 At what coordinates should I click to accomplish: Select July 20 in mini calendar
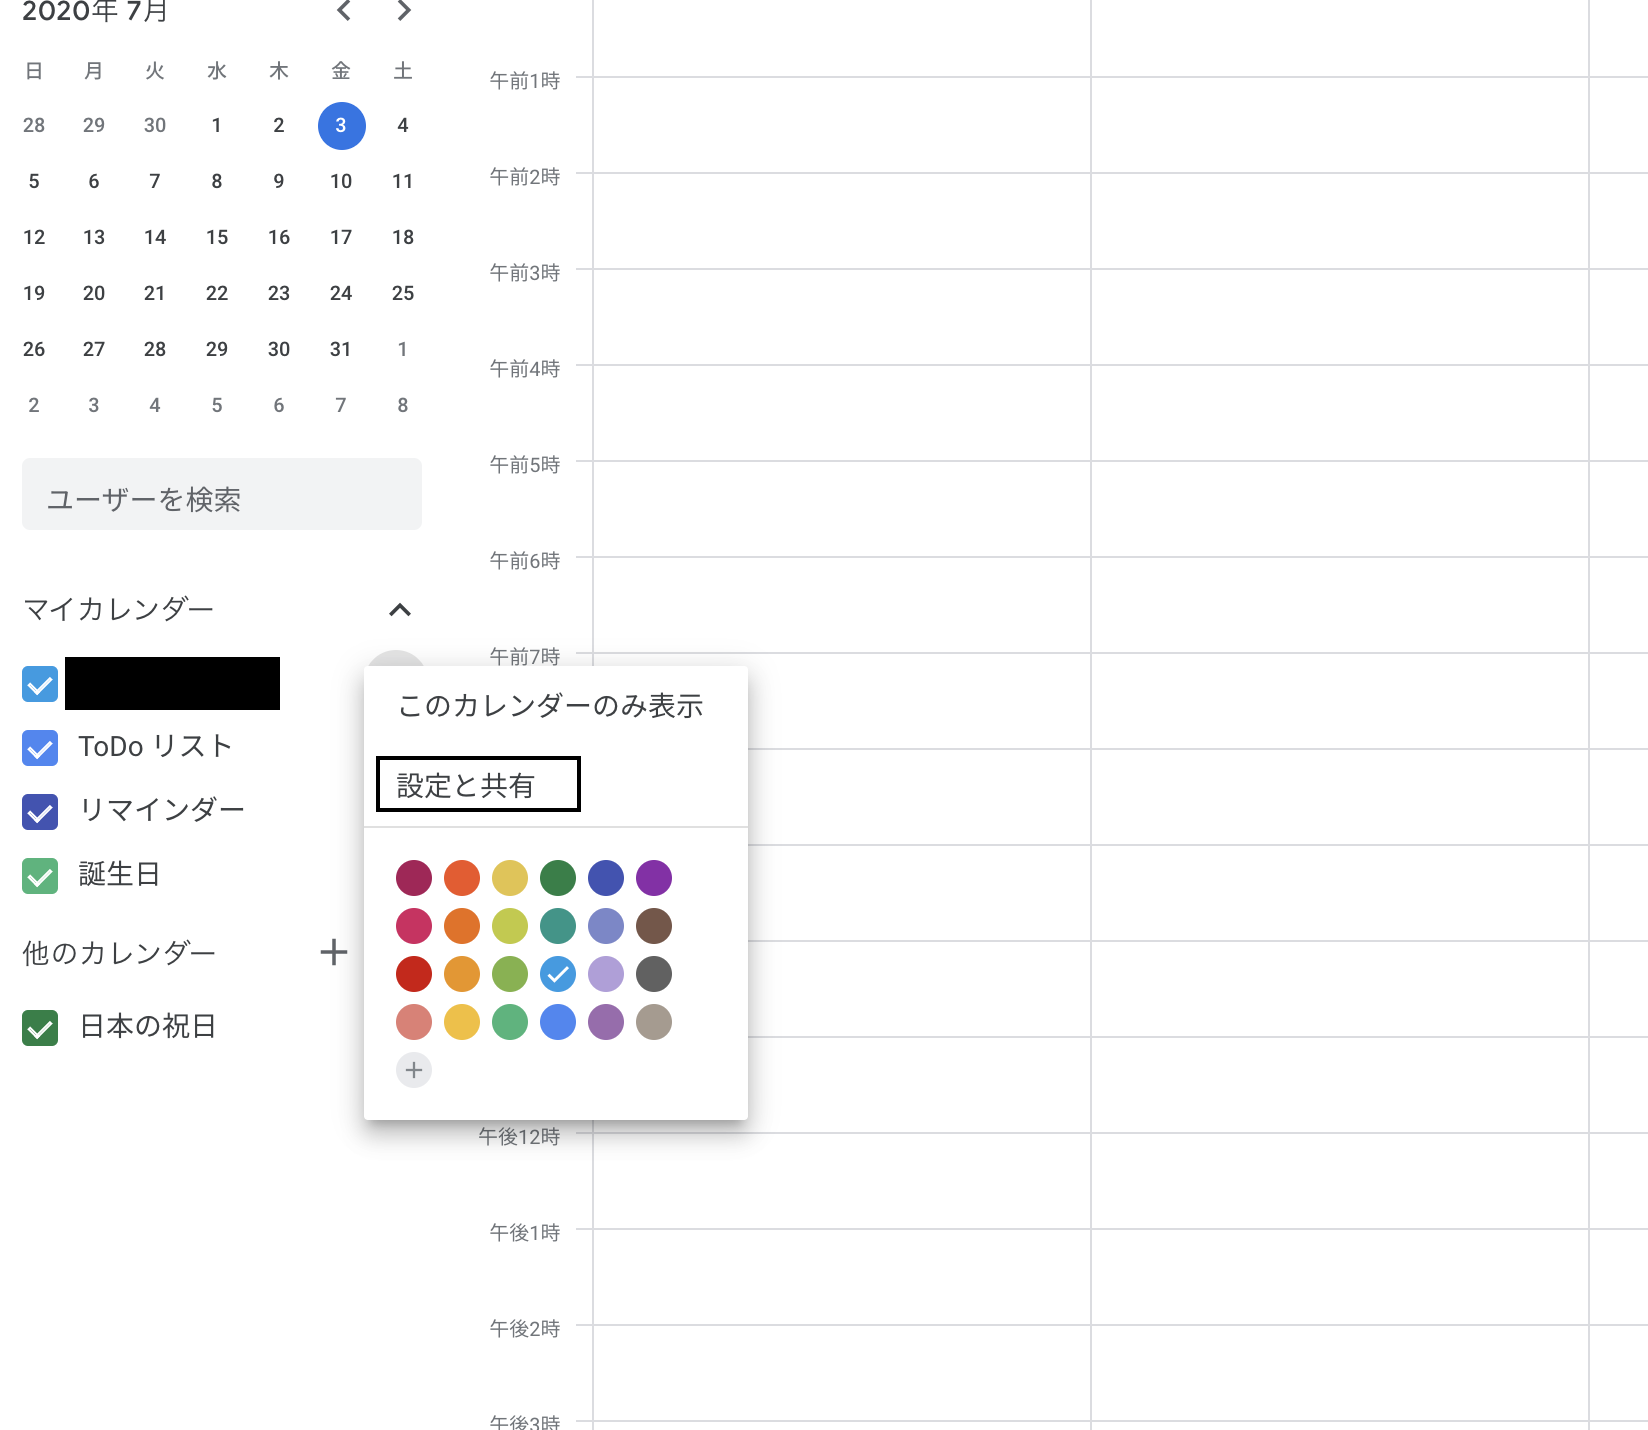point(94,293)
